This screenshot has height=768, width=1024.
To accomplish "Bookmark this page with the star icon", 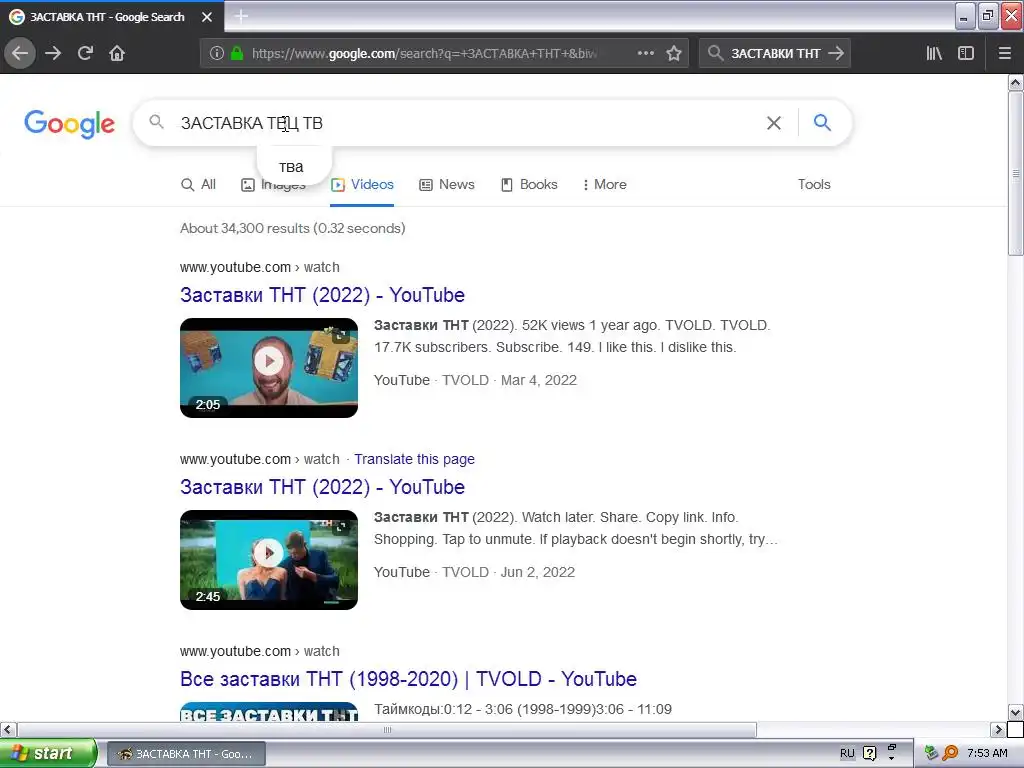I will click(674, 54).
